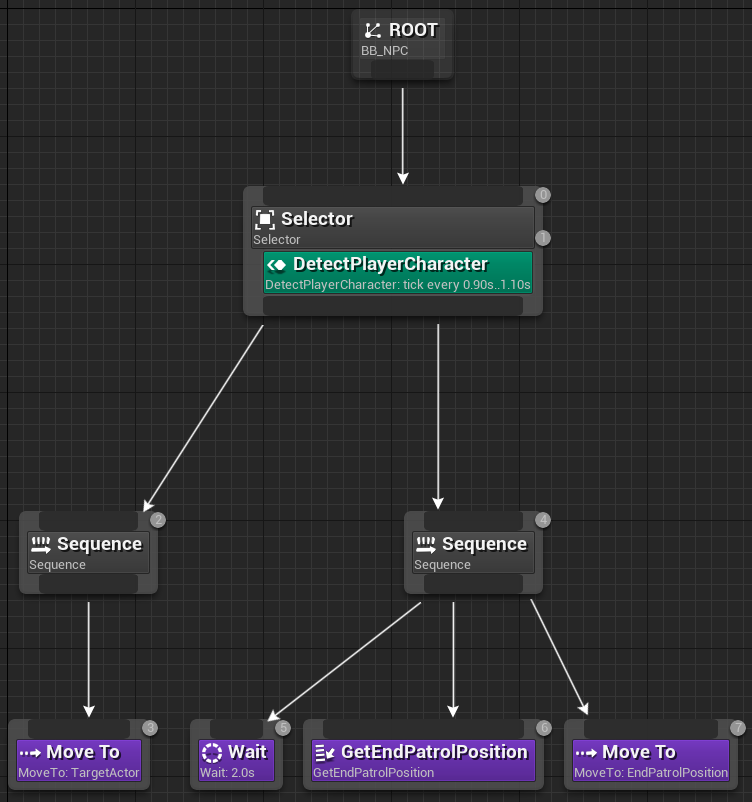Click the execution index badge 3
The width and height of the screenshot is (752, 802).
click(x=150, y=728)
